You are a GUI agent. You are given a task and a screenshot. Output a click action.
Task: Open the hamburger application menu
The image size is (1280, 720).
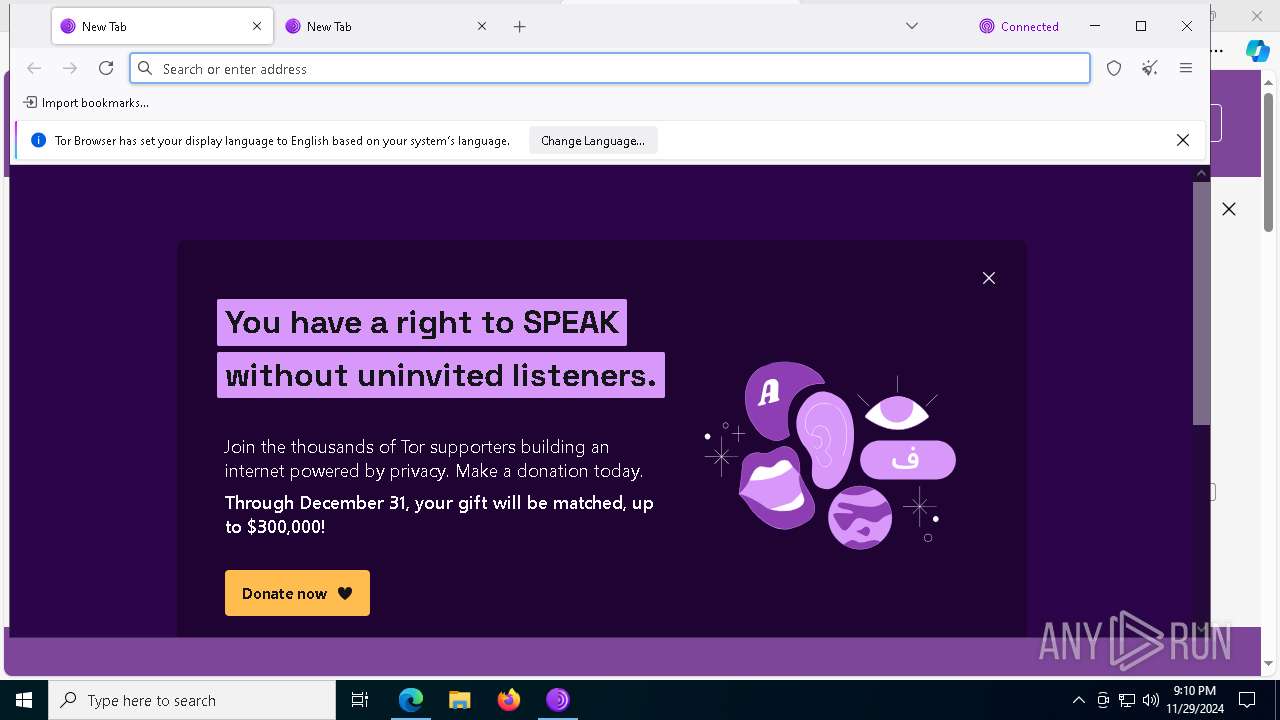[x=1186, y=68]
